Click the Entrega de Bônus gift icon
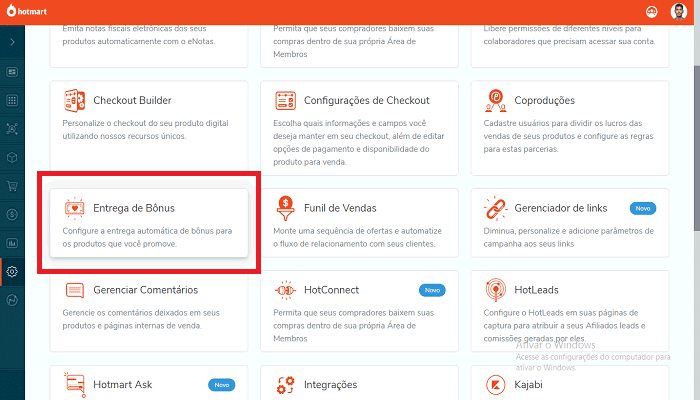Viewport: 700px width, 400px height. click(x=75, y=208)
